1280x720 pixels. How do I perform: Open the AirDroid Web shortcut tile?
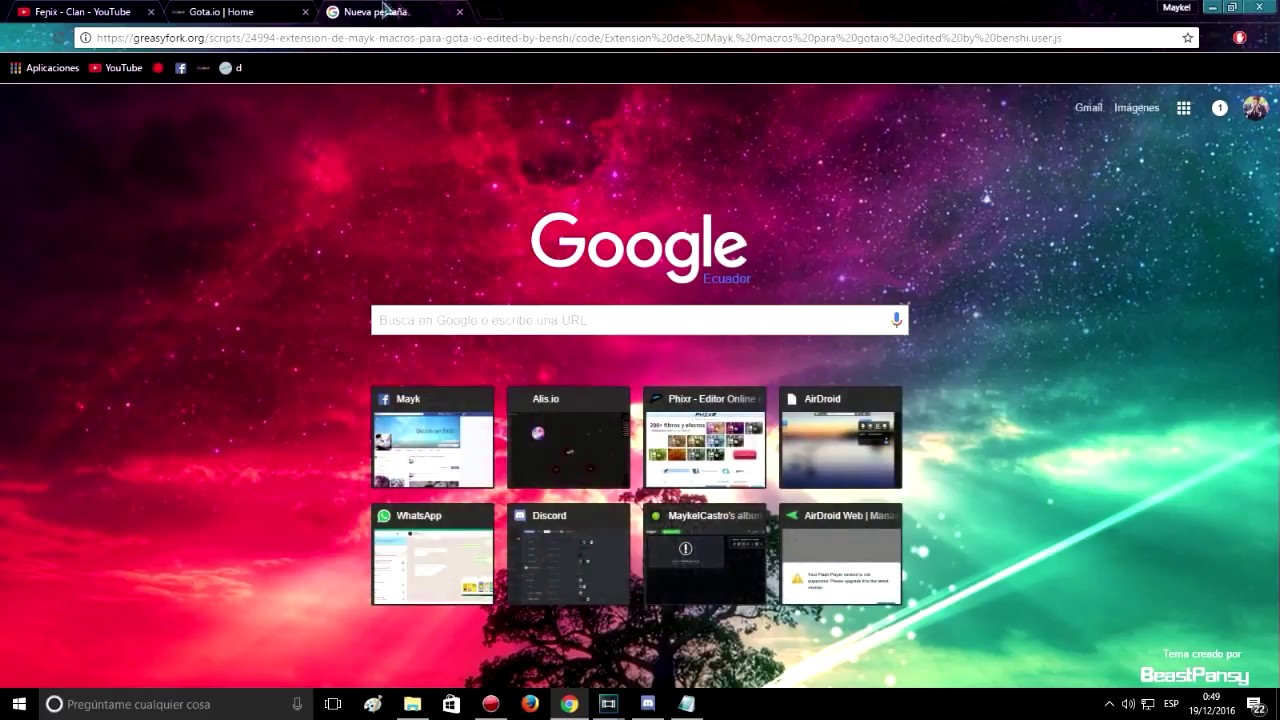(x=841, y=554)
